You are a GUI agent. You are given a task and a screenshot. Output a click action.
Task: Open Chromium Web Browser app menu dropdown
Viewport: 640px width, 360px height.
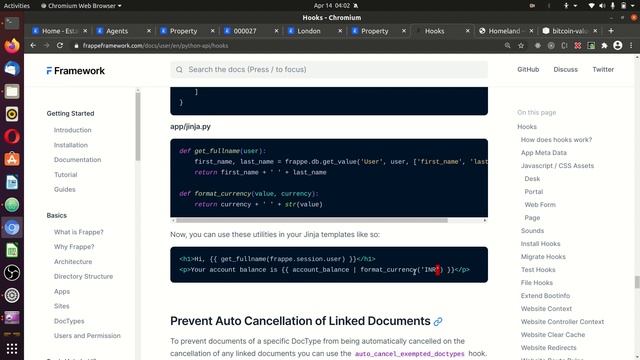pyautogui.click(x=81, y=6)
